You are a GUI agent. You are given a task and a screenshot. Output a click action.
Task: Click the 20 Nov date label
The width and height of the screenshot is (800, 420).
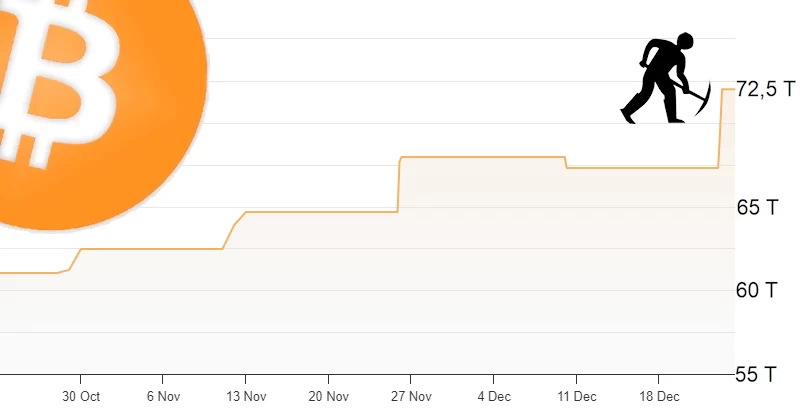coord(329,396)
